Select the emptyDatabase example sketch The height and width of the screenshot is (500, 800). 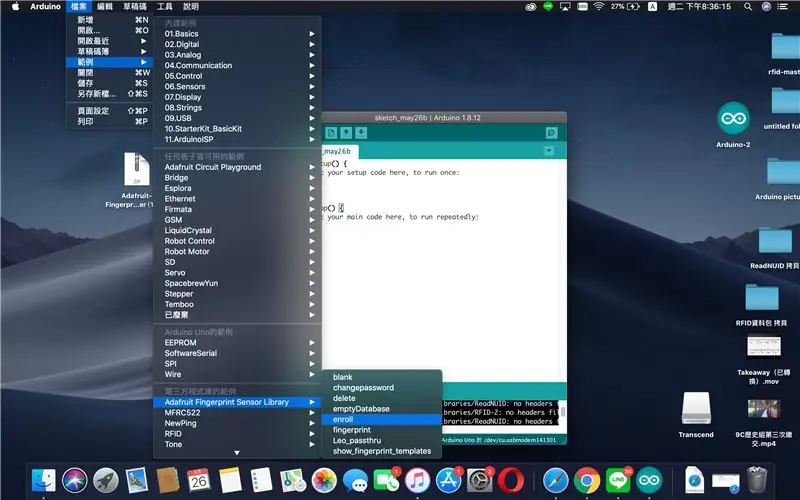pyautogui.click(x=382, y=409)
